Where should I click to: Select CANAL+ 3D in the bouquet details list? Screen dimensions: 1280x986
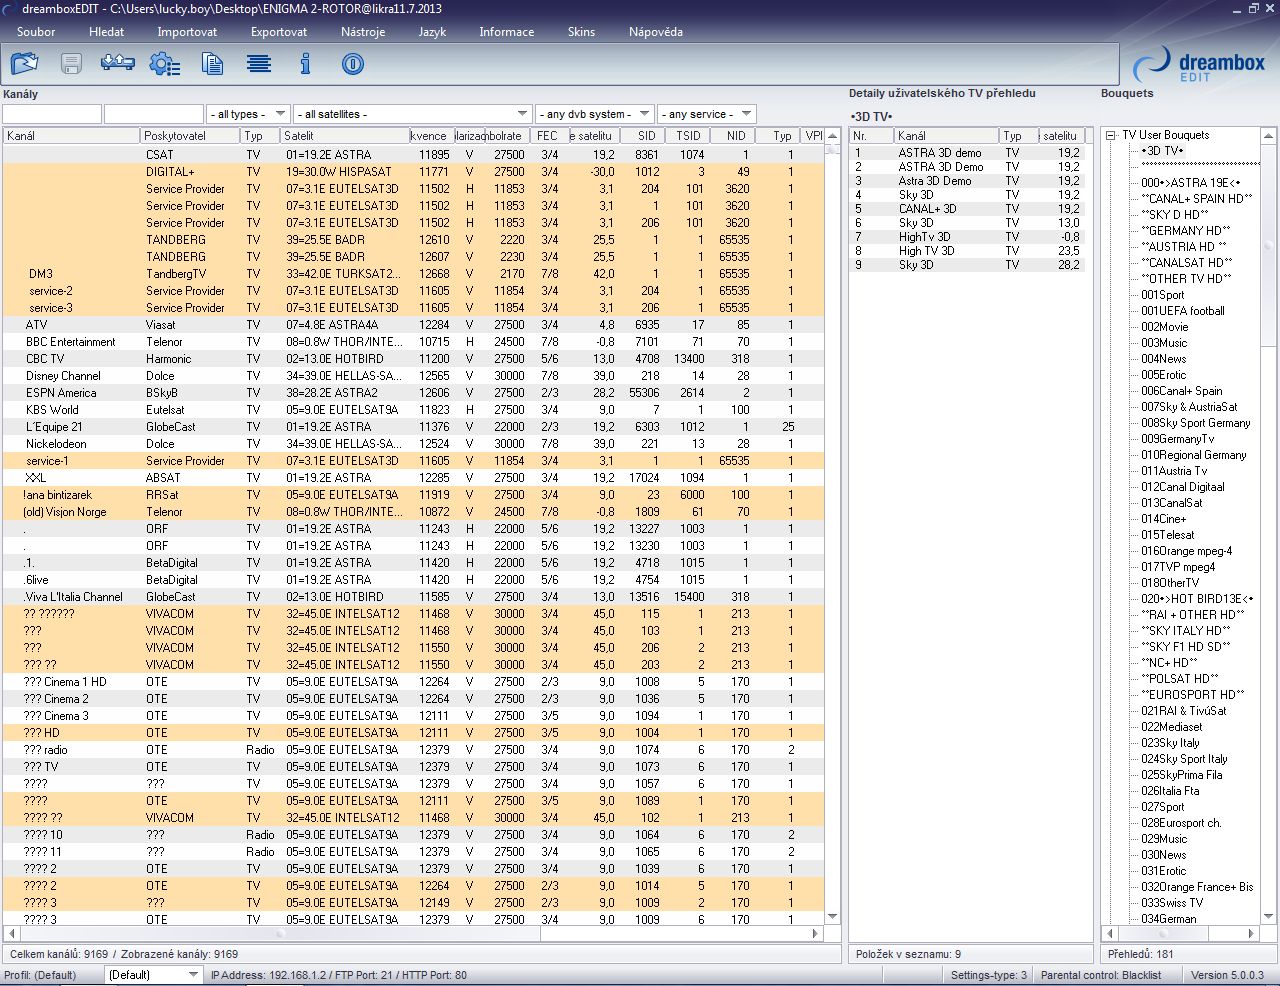[967, 209]
